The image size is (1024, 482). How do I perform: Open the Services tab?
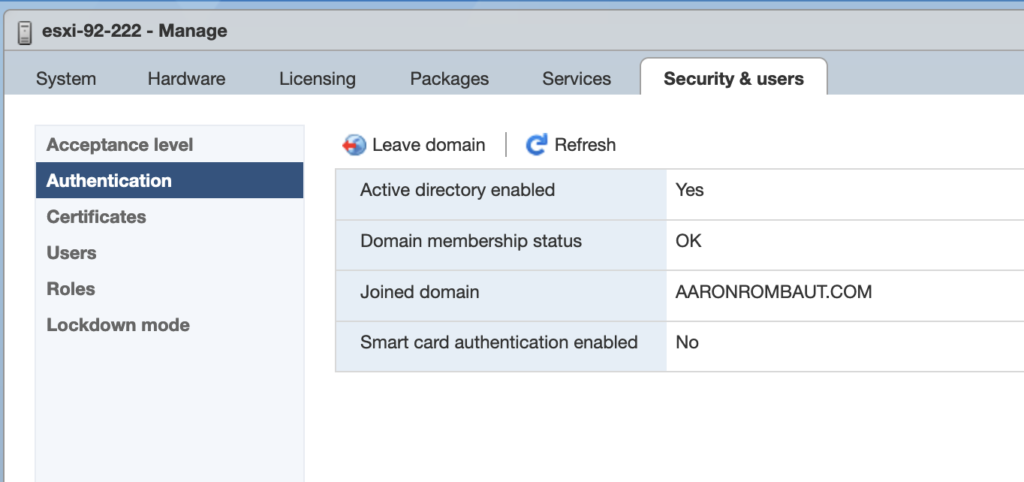pyautogui.click(x=576, y=79)
